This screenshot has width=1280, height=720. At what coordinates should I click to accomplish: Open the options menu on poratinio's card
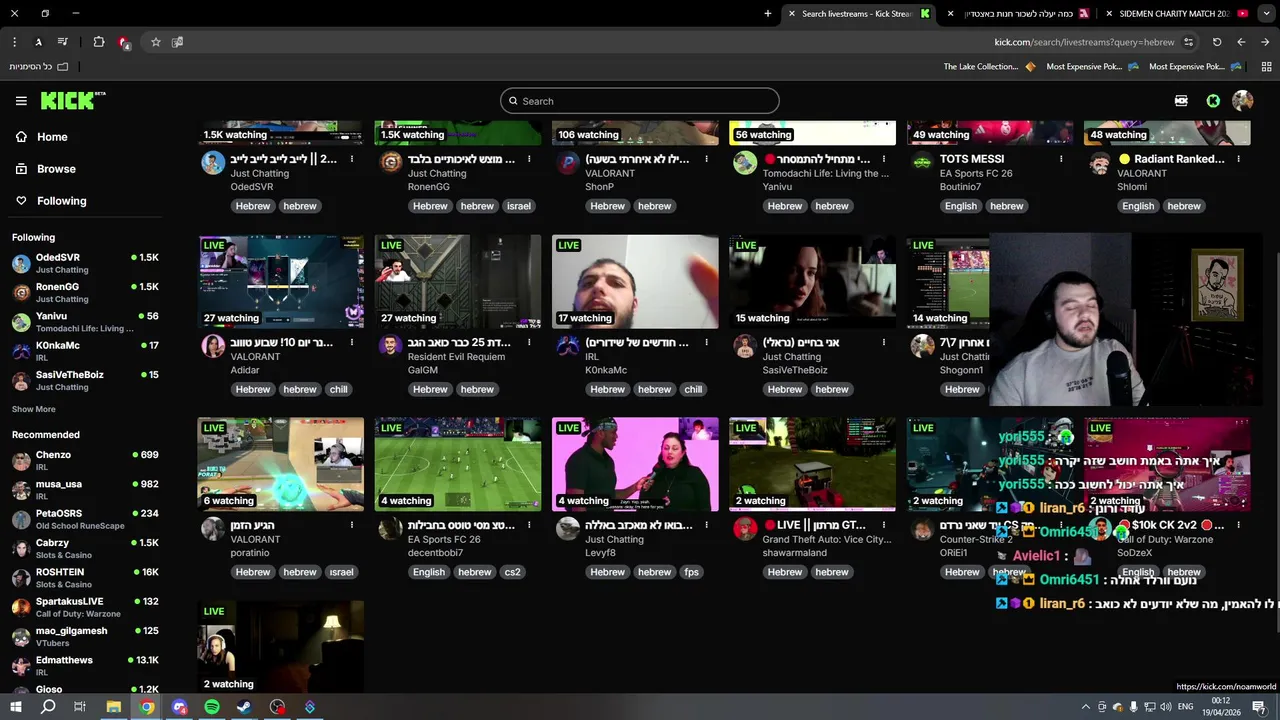pos(352,525)
